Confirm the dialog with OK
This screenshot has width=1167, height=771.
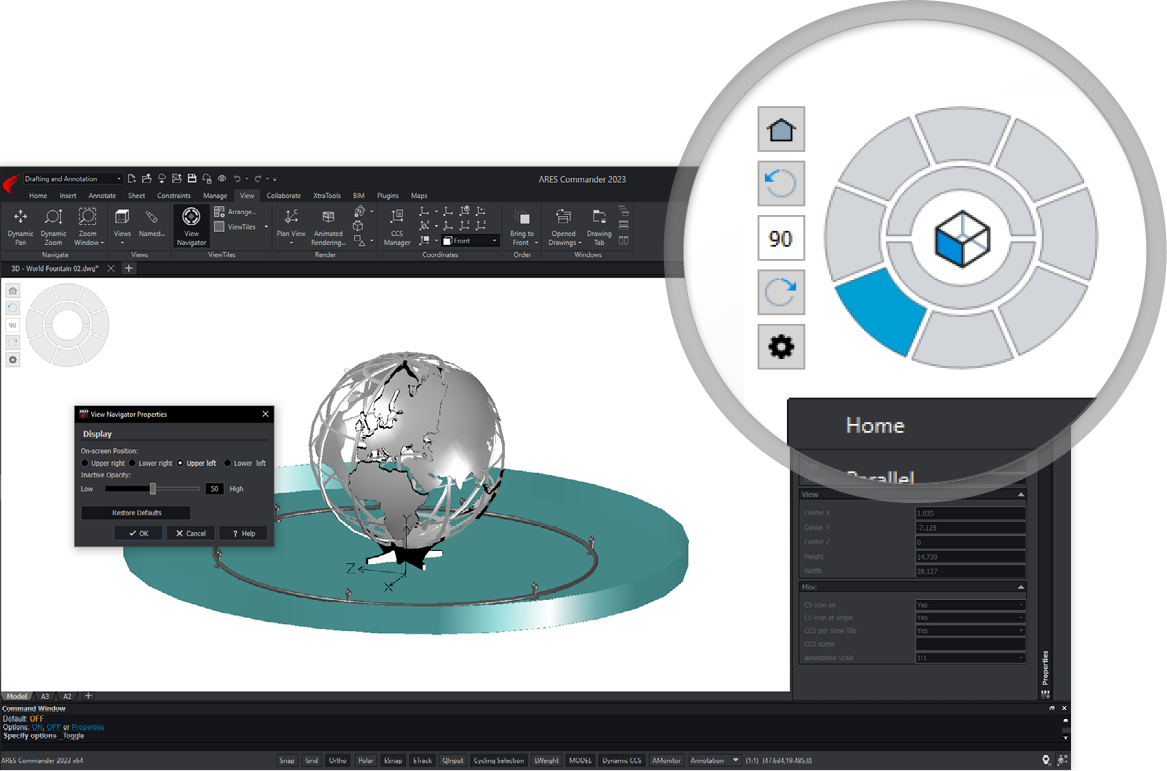pos(138,533)
